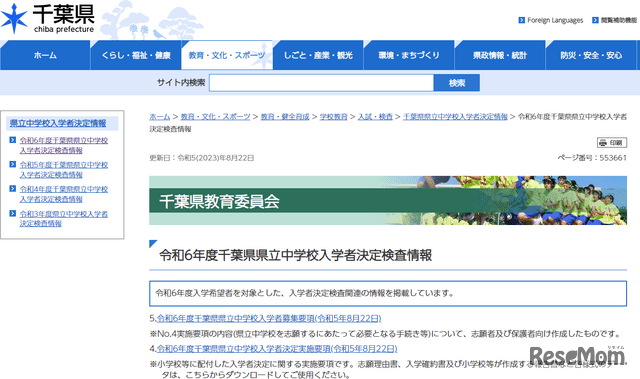Image resolution: width=640 pixels, height=379 pixels.
Task: Open 閲覧補助機能 accessibility link
Action: point(618,20)
